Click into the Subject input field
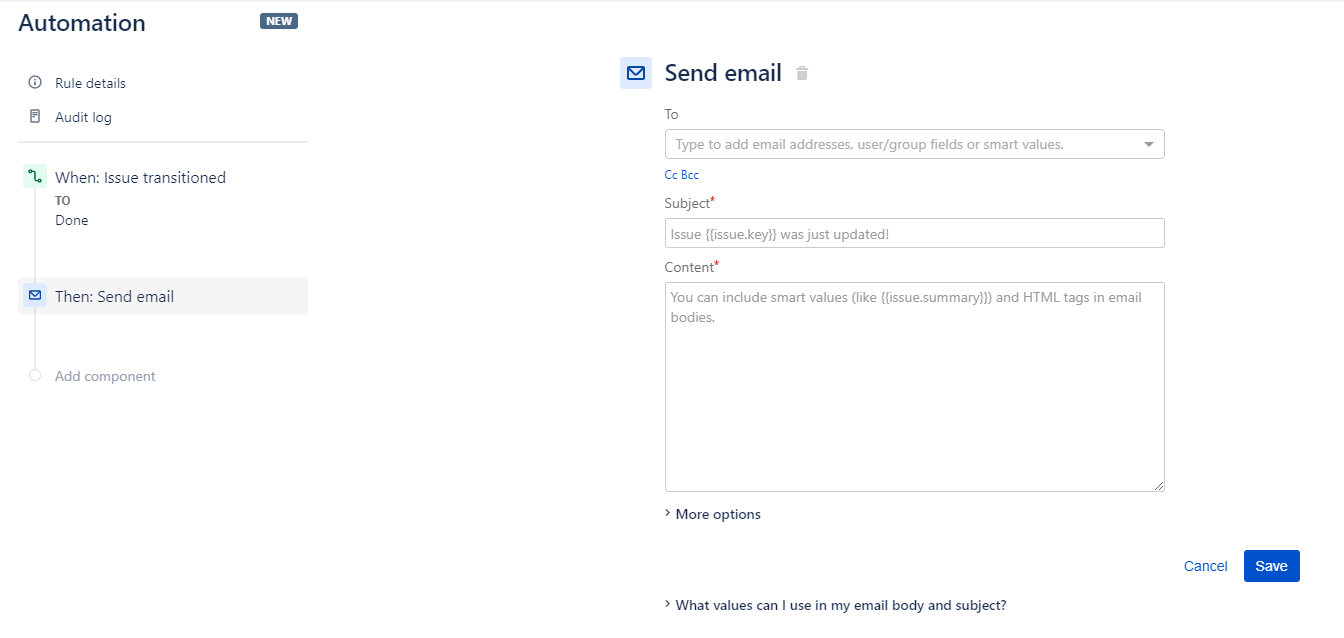This screenshot has width=1344, height=638. 914,233
